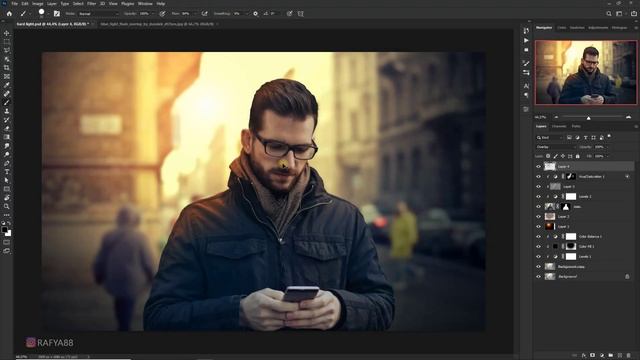
Task: Toggle visibility of Color Fill 1 layer
Action: (538, 247)
